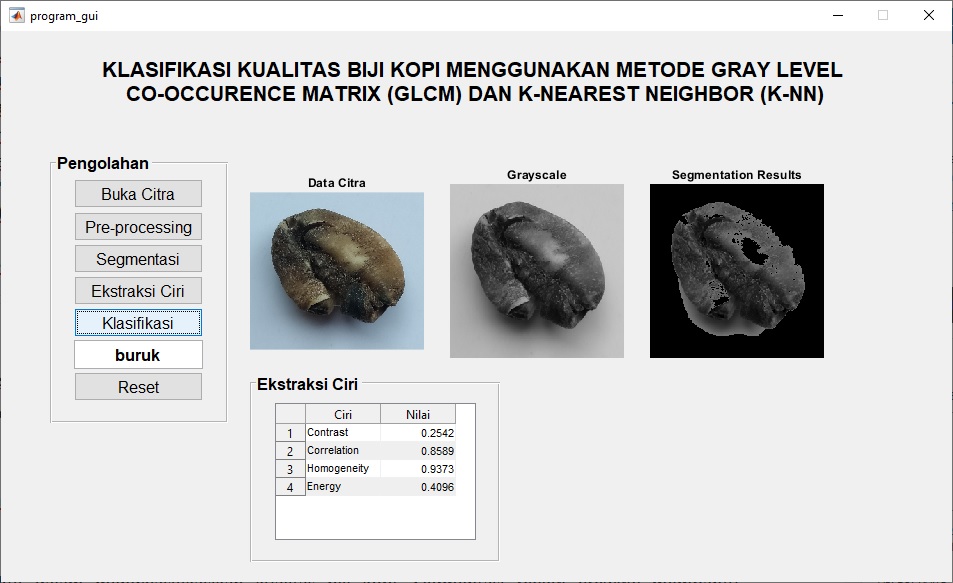Close the program_gui window
953x583 pixels.
[928, 16]
